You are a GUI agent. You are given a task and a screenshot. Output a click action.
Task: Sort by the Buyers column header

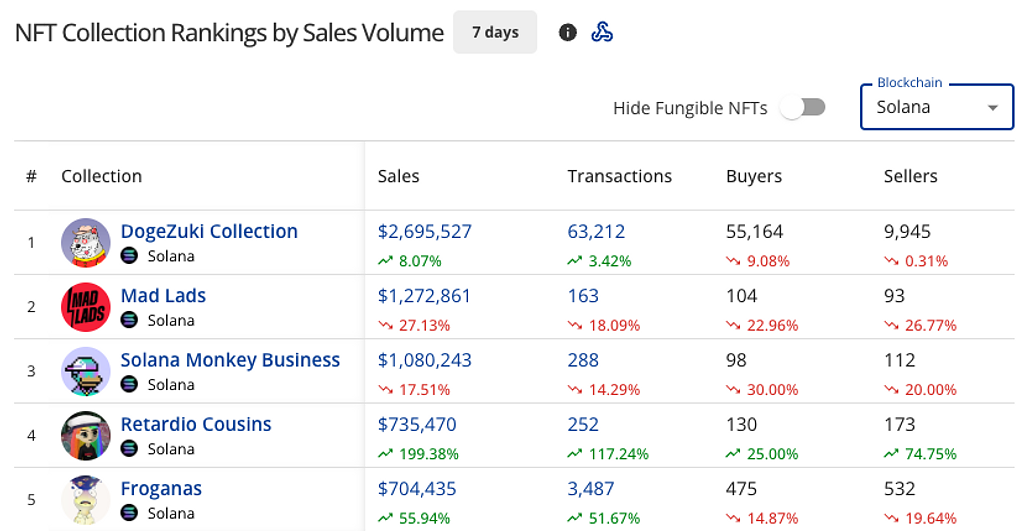(x=754, y=176)
